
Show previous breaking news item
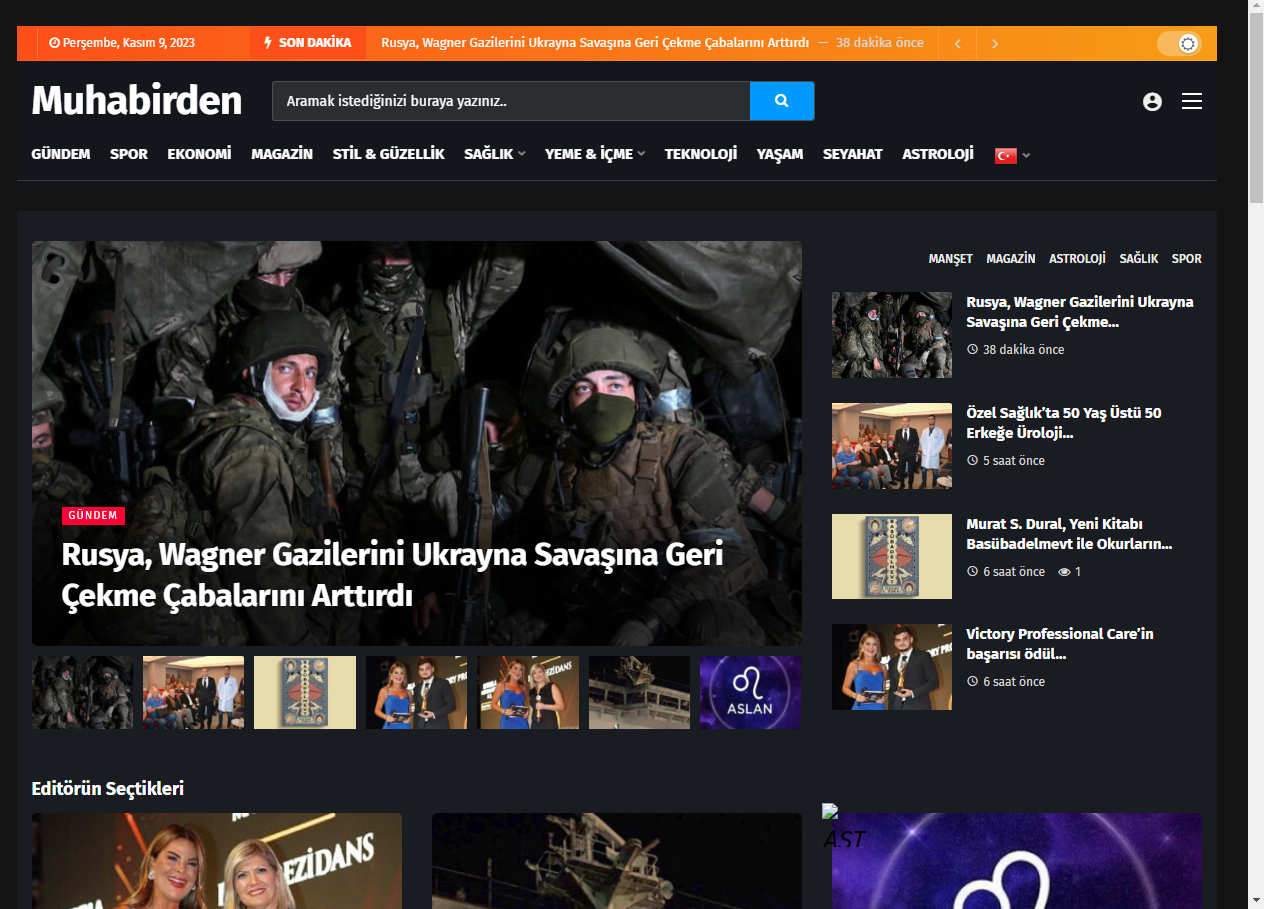957,43
